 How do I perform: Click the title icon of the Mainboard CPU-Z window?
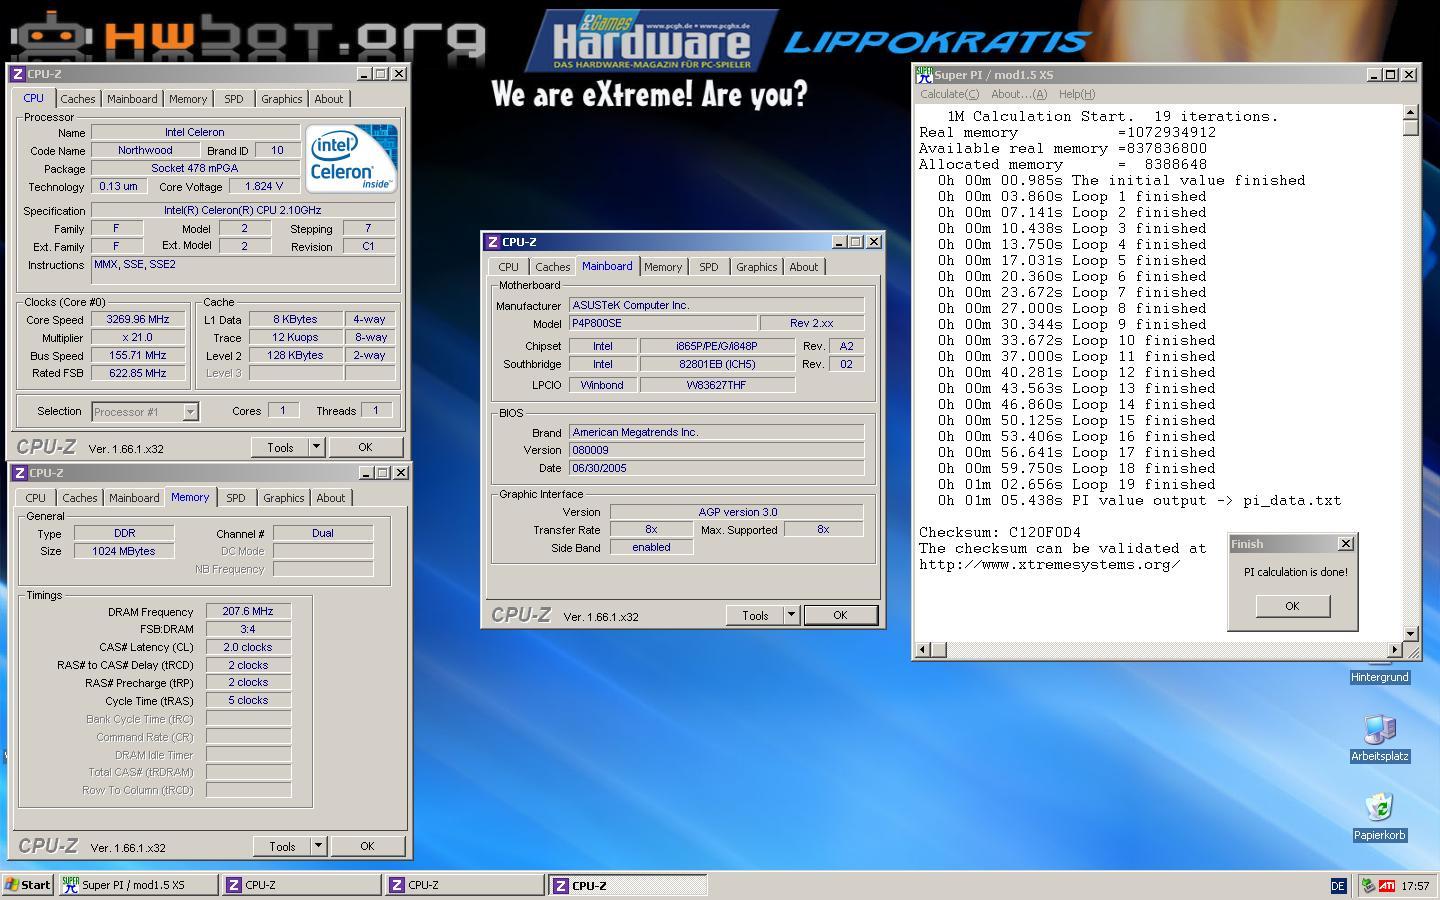pyautogui.click(x=492, y=242)
